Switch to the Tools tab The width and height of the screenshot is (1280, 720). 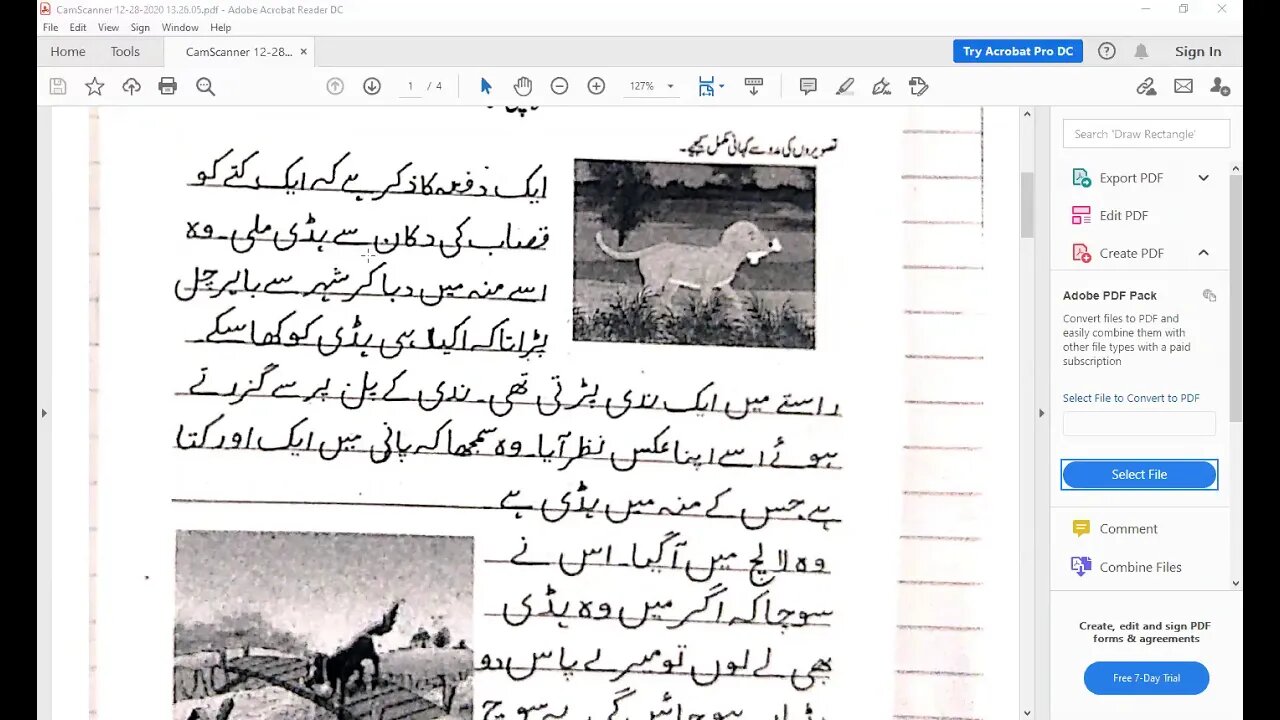coord(125,52)
